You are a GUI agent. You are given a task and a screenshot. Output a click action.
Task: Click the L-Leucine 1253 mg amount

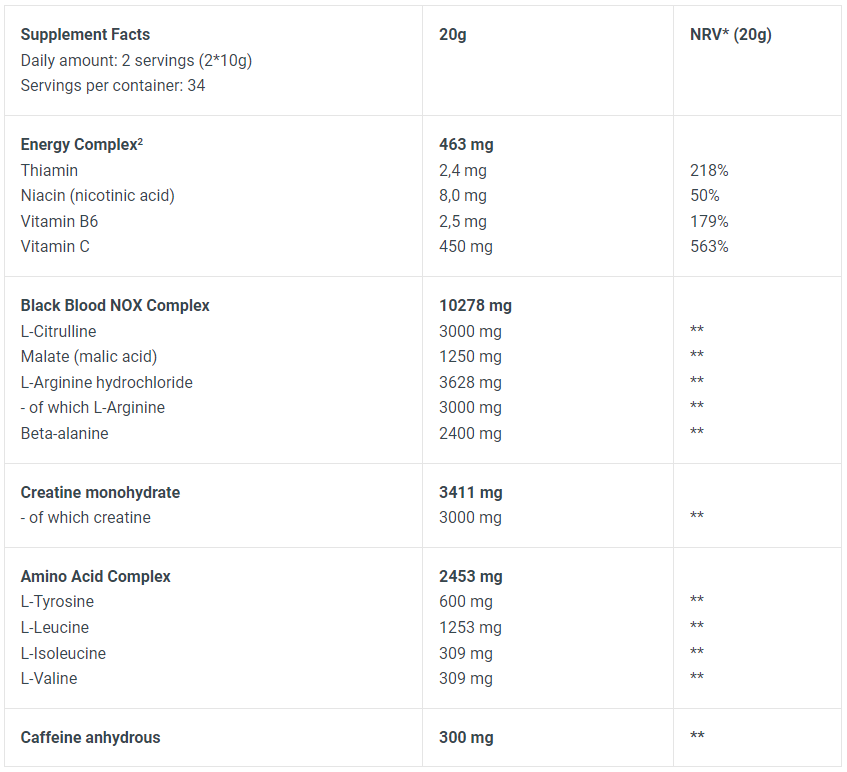[x=470, y=628]
